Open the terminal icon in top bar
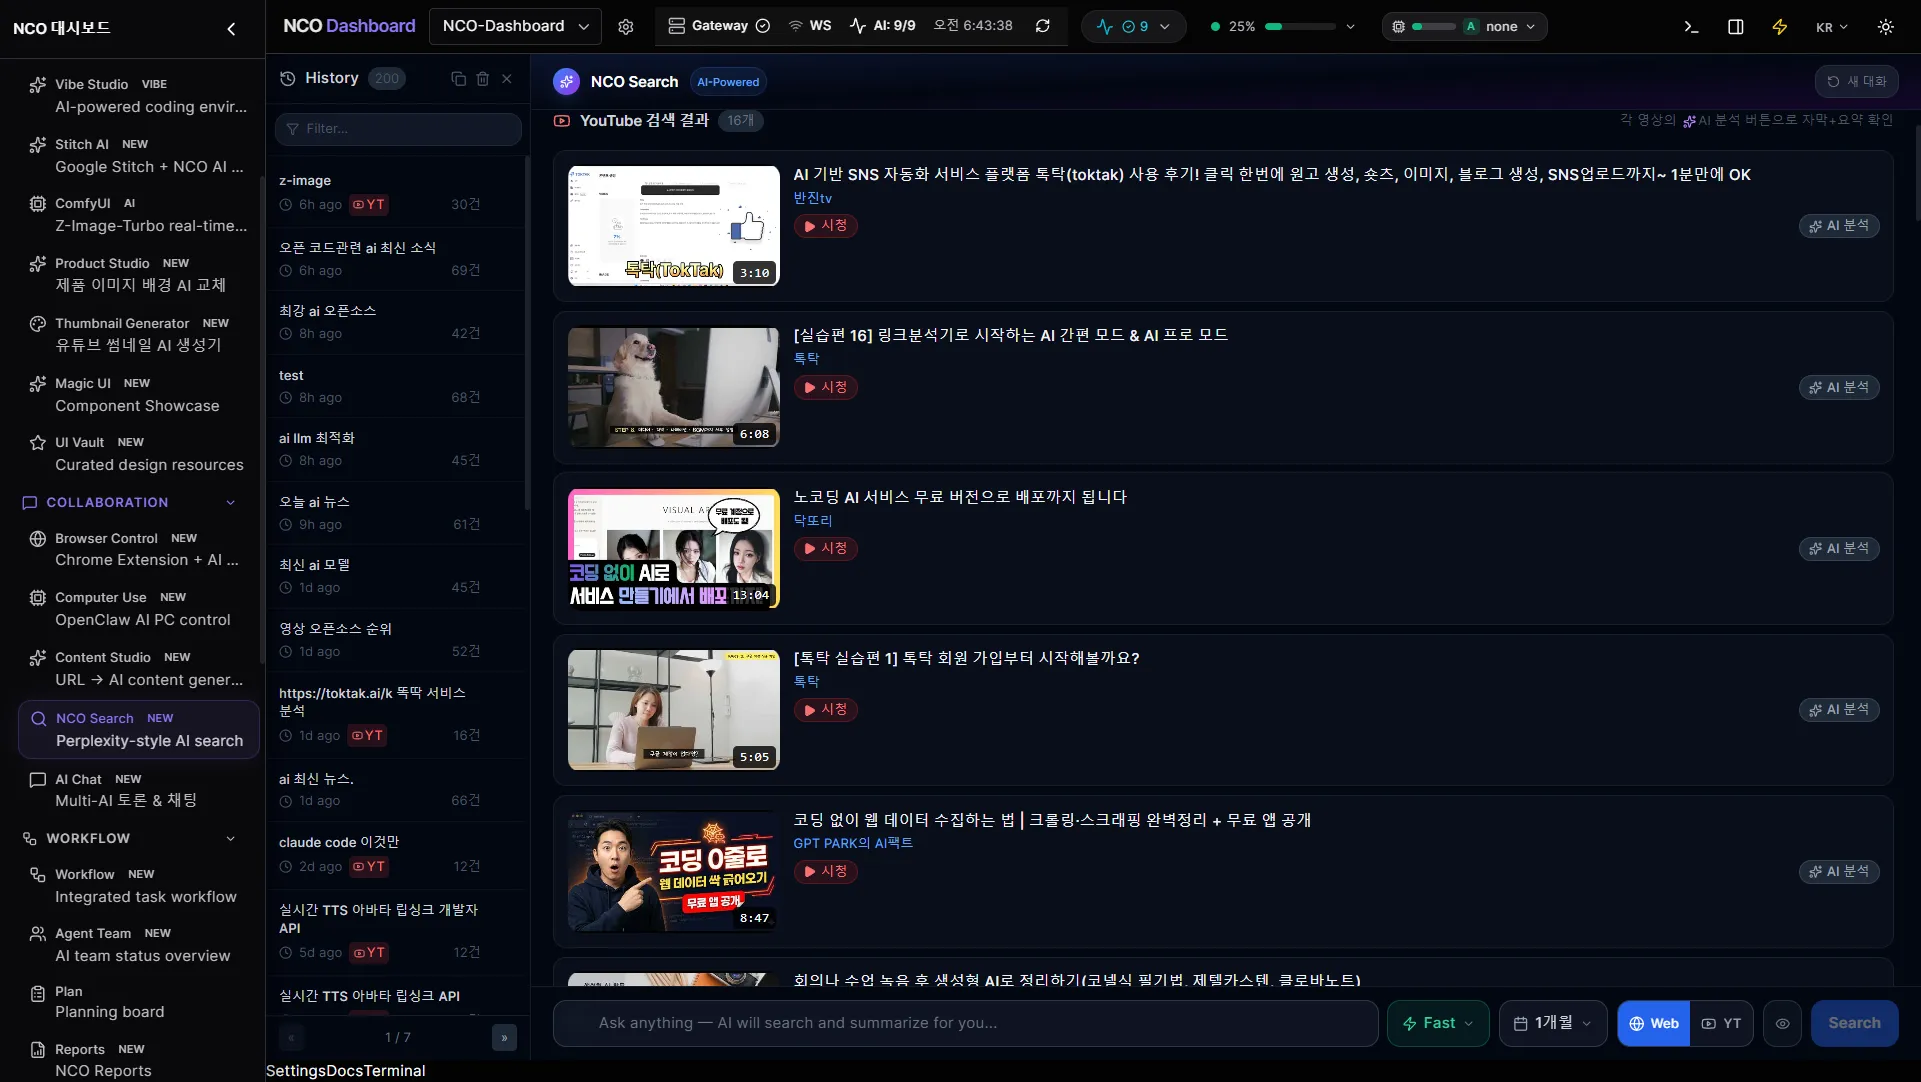The image size is (1921, 1082). pyautogui.click(x=1691, y=27)
